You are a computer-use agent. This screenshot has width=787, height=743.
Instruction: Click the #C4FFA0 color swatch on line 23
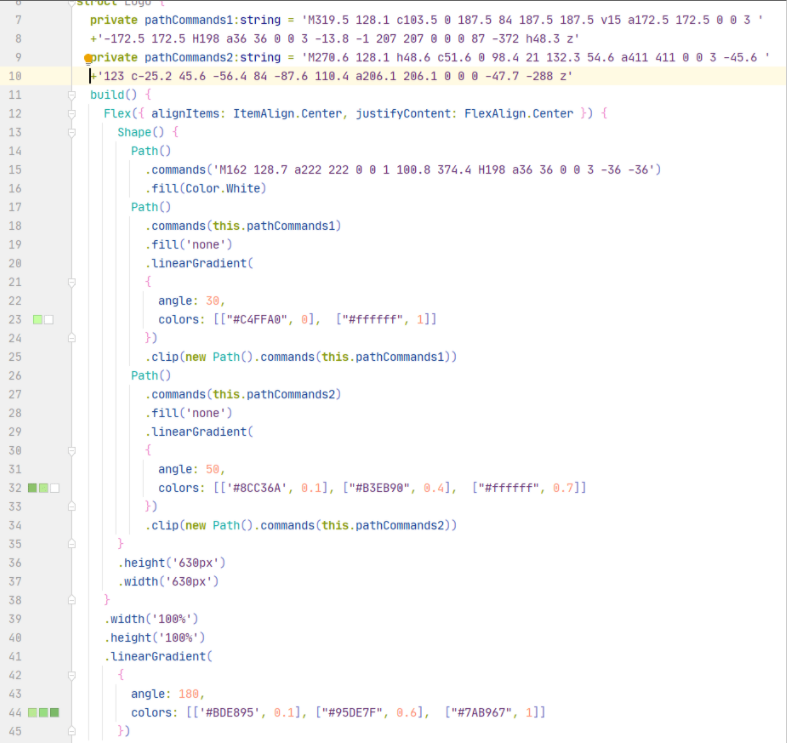click(x=38, y=320)
